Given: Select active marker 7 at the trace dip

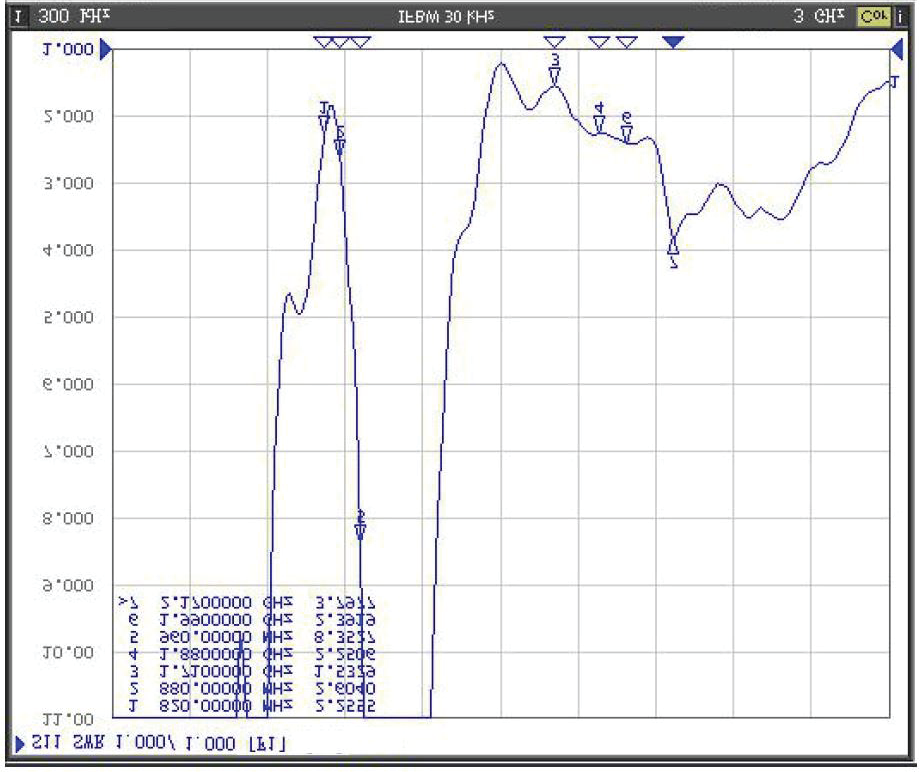Looking at the screenshot, I should tap(673, 249).
